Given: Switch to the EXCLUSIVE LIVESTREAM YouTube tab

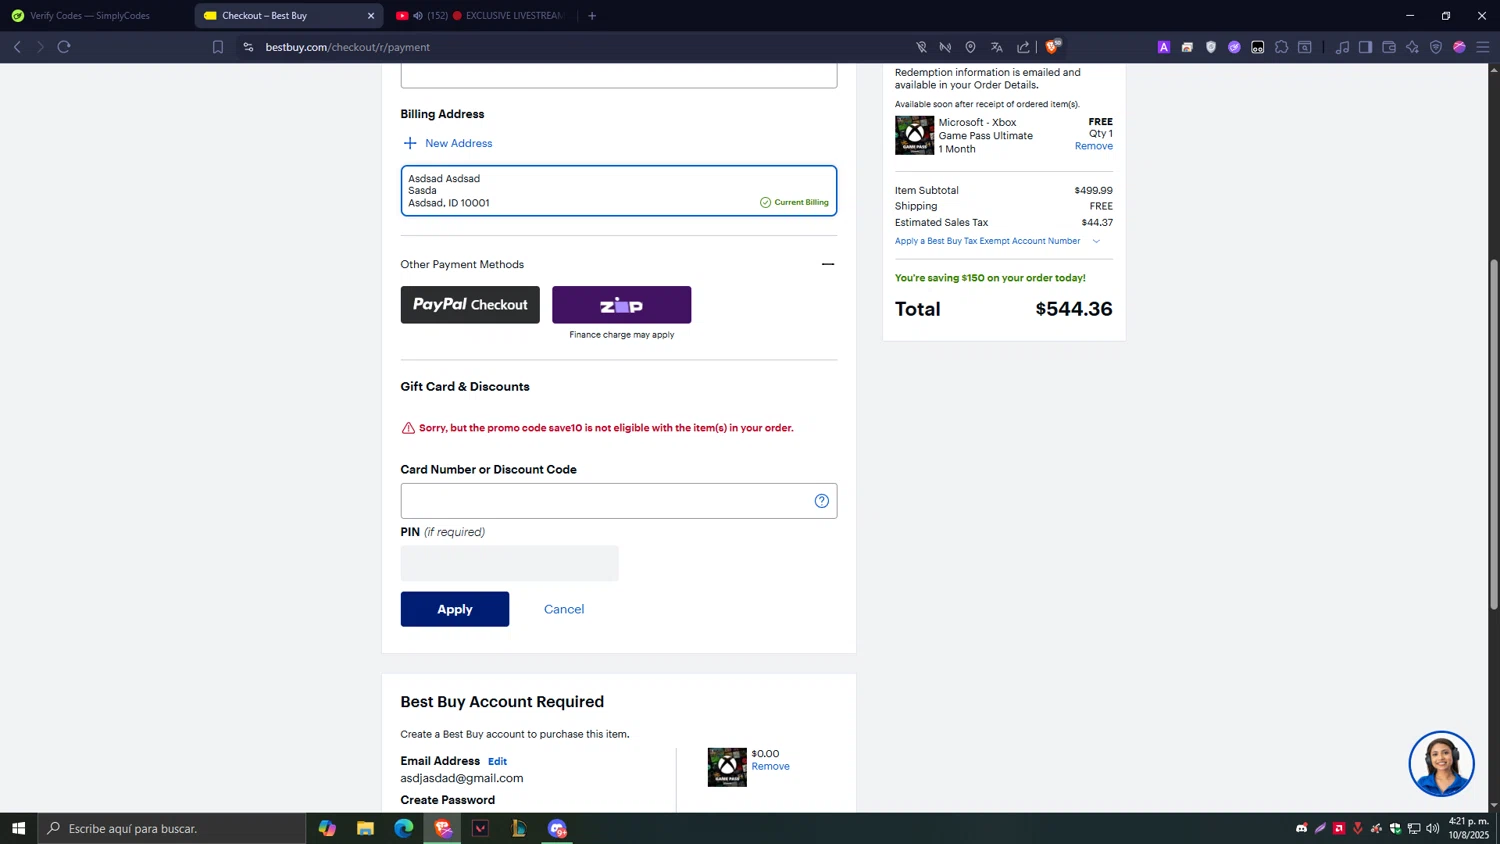Looking at the screenshot, I should point(480,16).
